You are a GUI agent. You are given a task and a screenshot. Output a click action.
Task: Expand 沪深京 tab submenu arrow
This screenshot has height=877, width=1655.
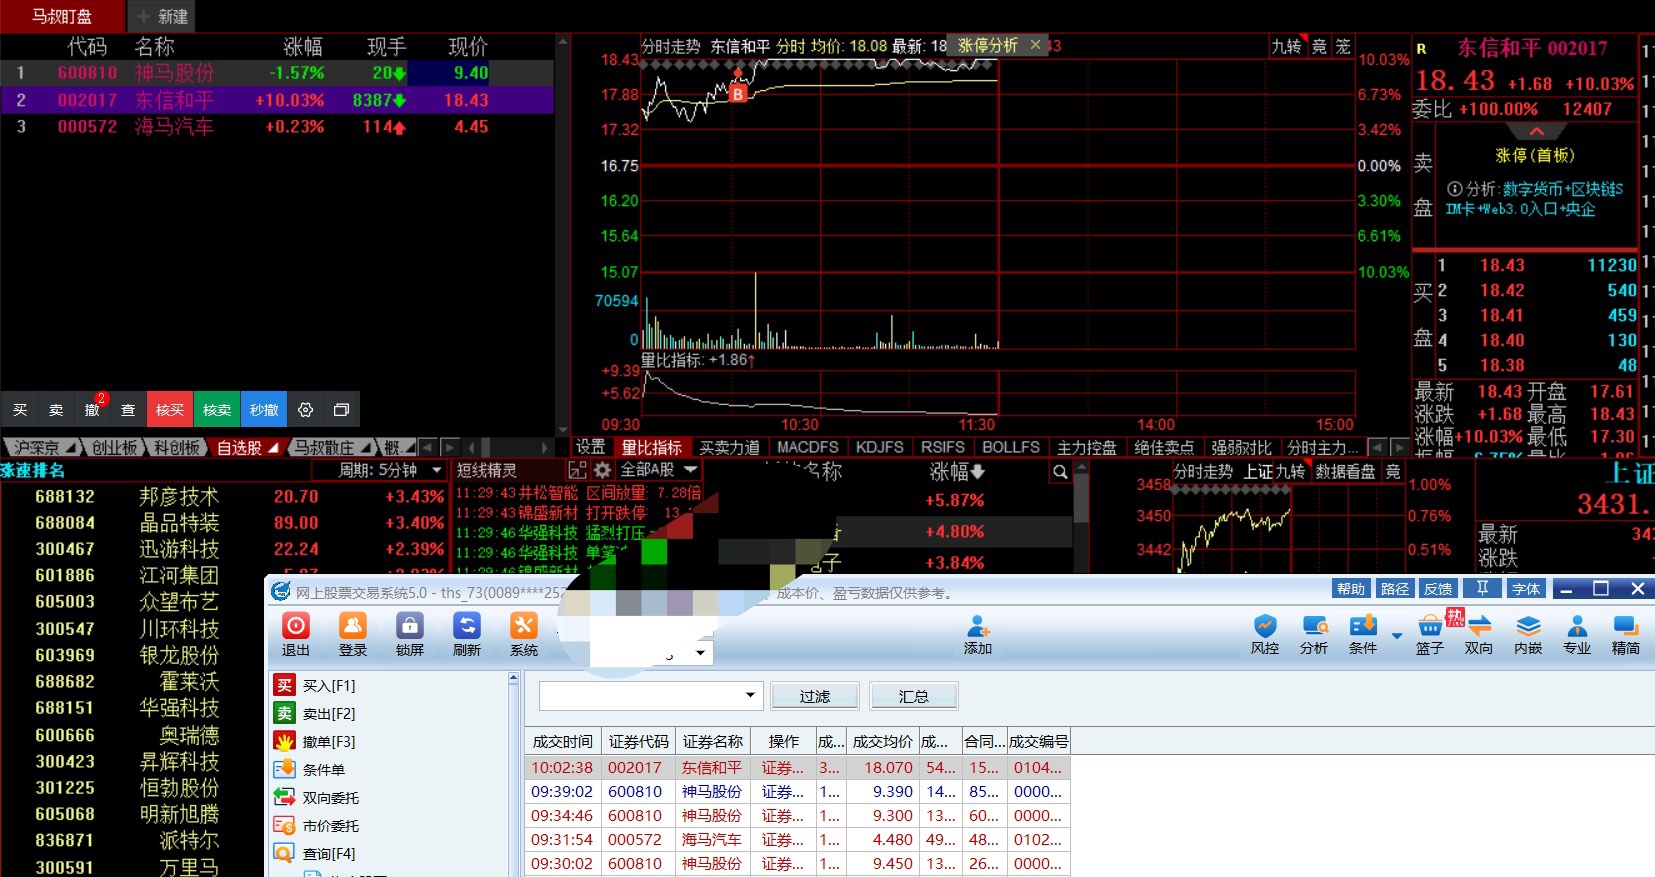point(70,448)
